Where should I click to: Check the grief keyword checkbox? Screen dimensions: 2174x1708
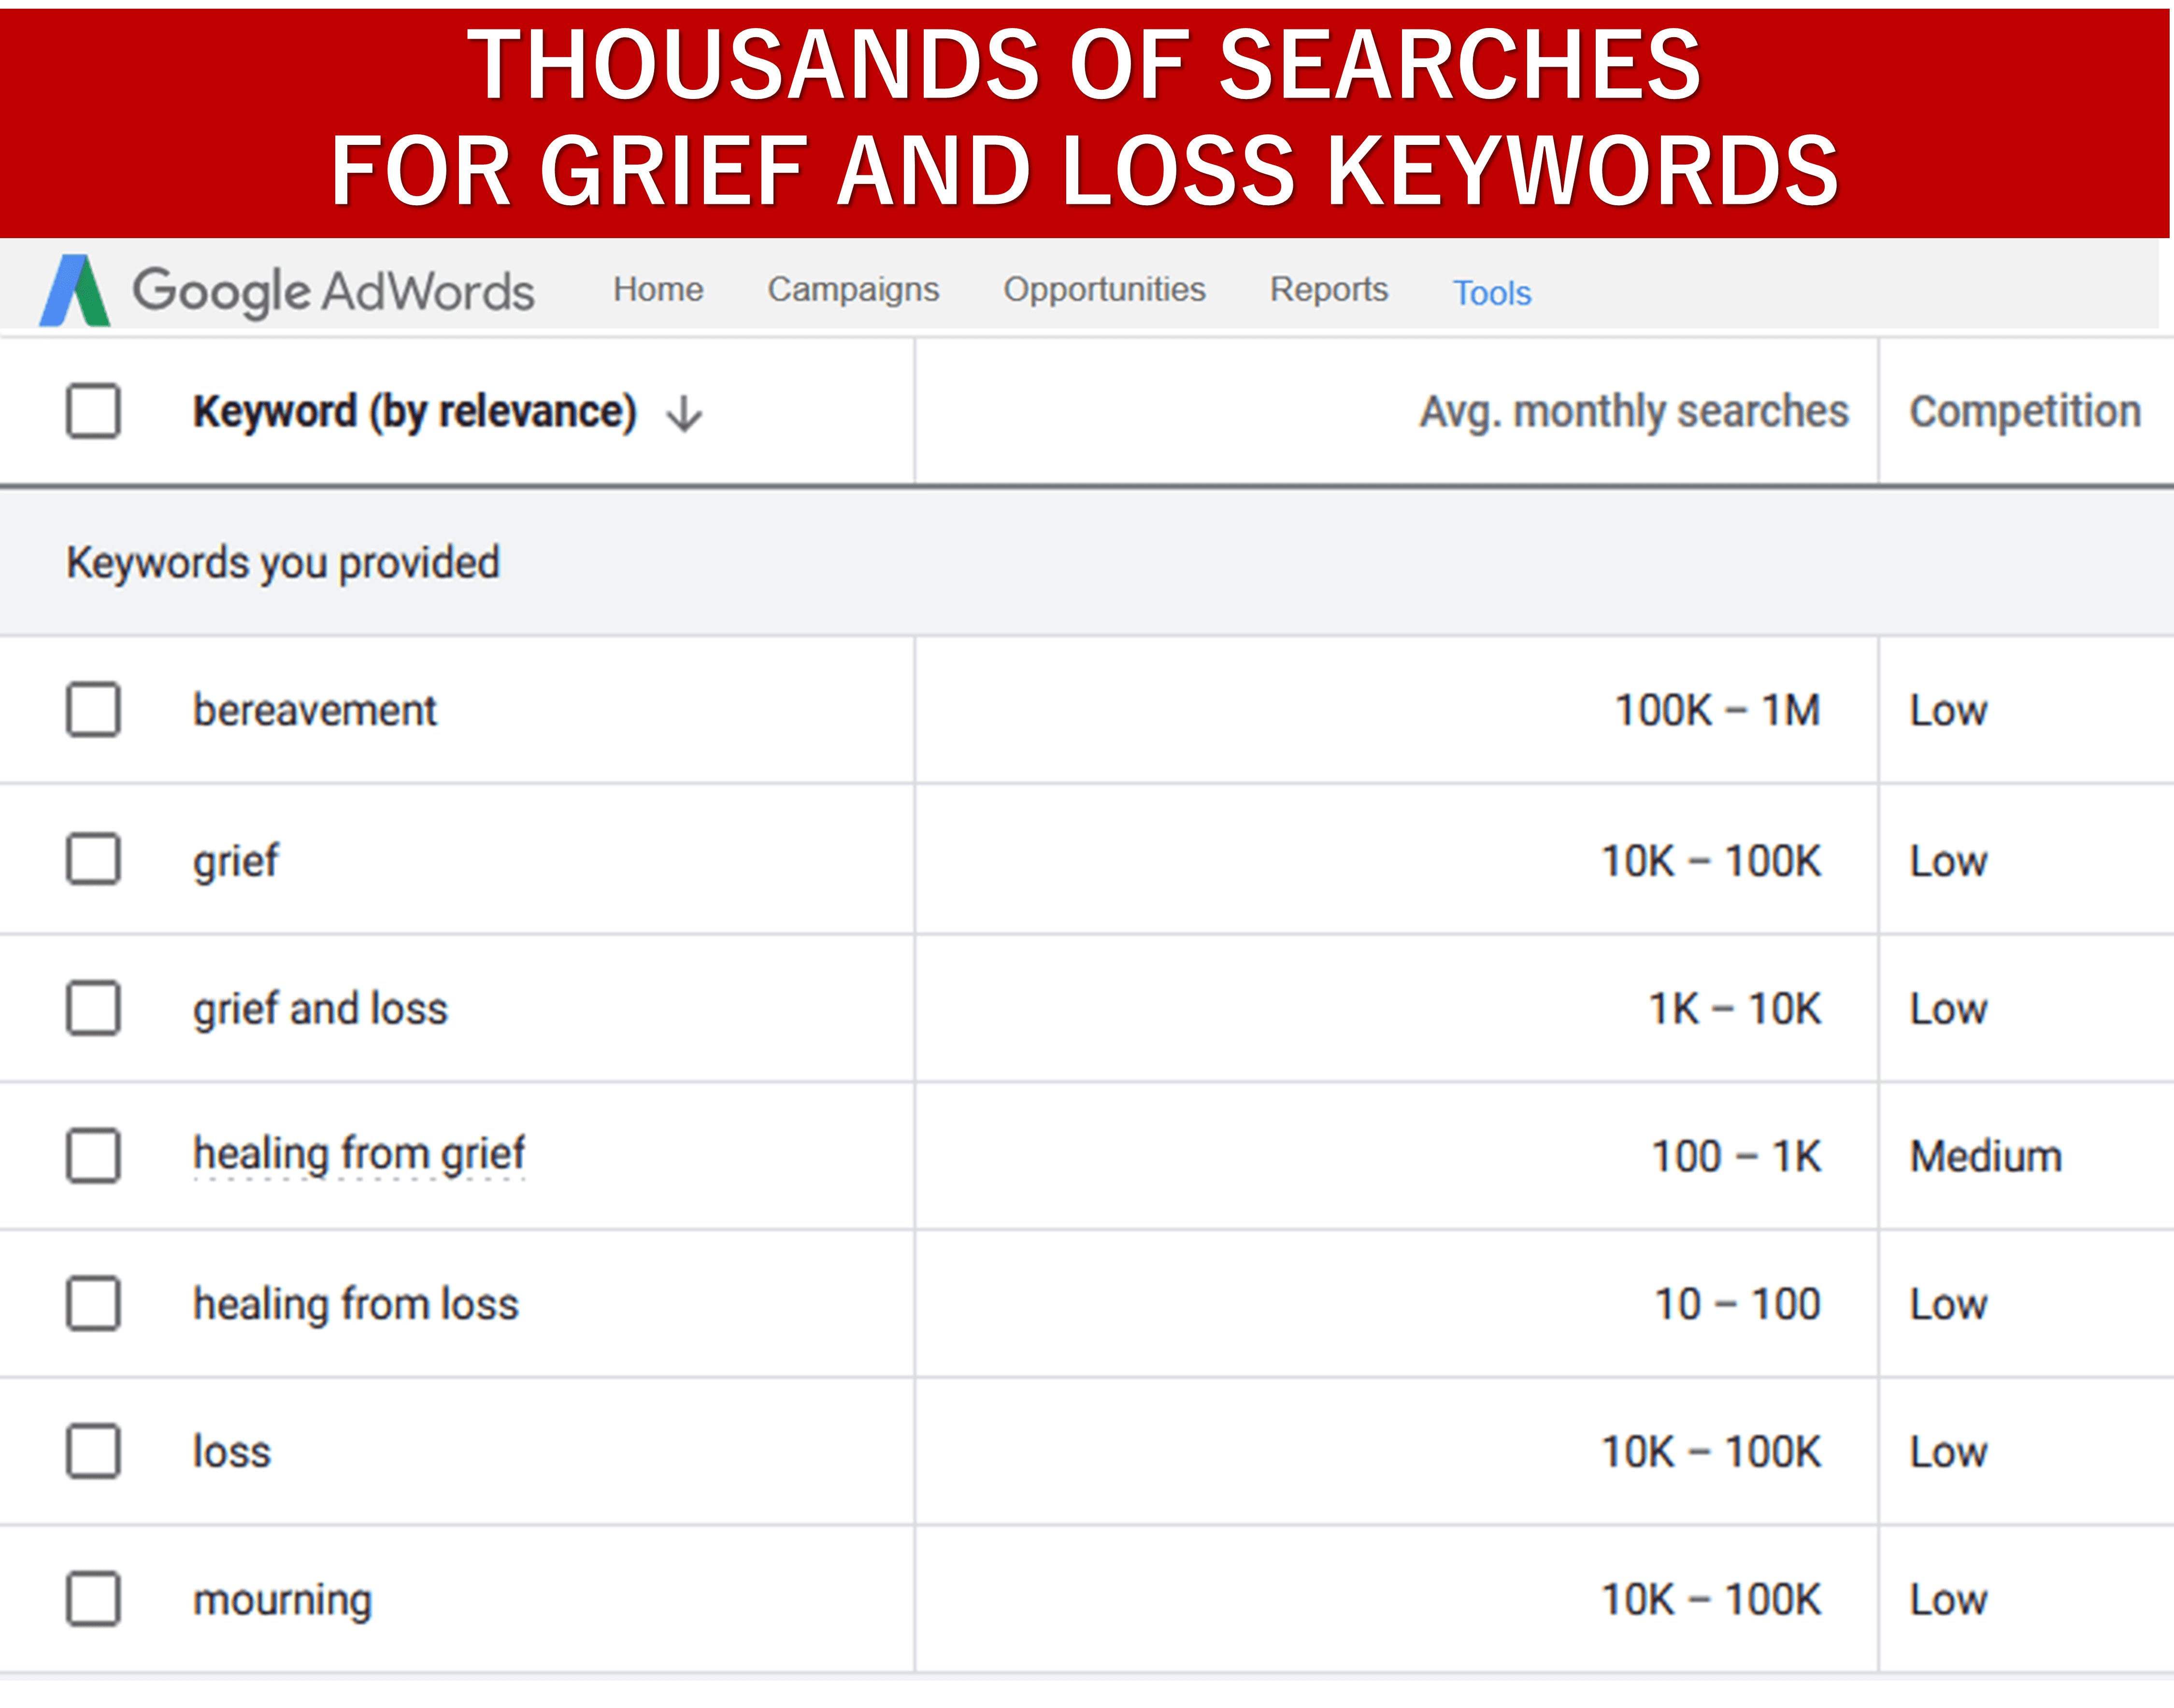tap(94, 859)
